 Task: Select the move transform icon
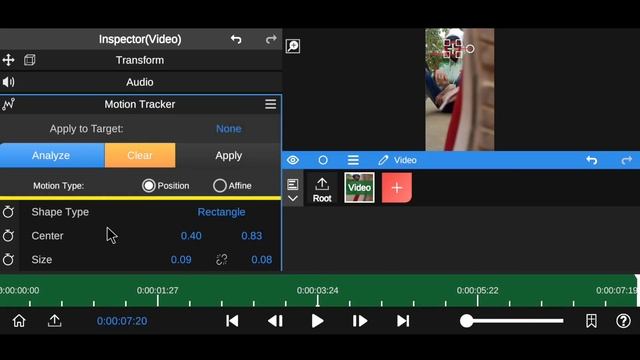(8, 60)
